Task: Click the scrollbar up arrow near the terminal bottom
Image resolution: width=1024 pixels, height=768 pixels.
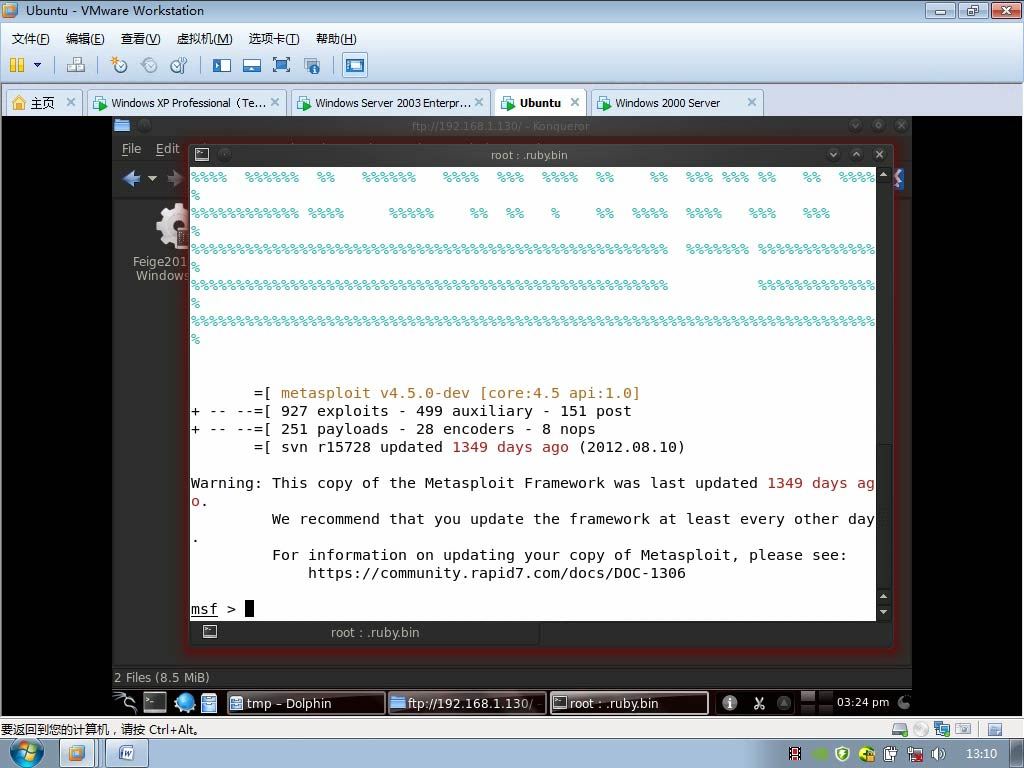Action: (x=884, y=596)
